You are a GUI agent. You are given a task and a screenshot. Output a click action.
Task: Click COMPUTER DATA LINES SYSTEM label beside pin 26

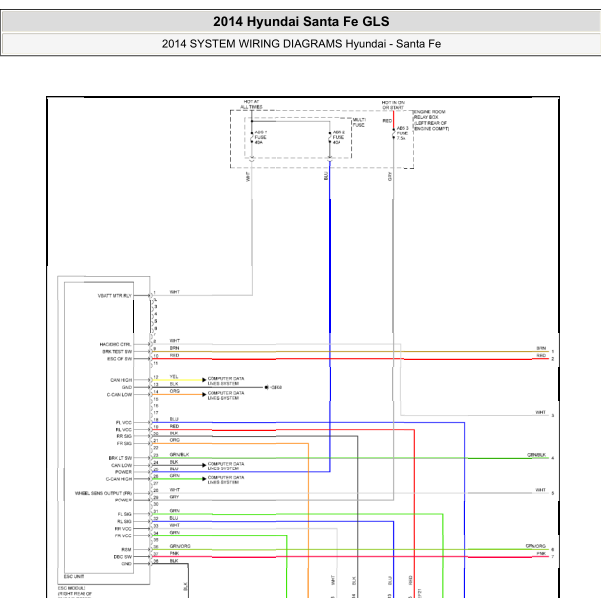point(226,480)
